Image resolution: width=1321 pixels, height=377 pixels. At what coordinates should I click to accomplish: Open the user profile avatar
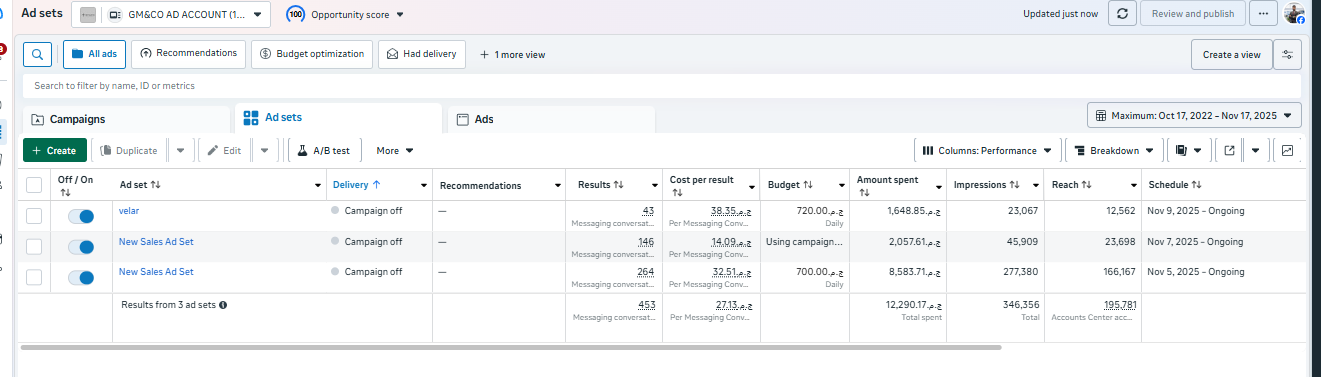pyautogui.click(x=1294, y=14)
